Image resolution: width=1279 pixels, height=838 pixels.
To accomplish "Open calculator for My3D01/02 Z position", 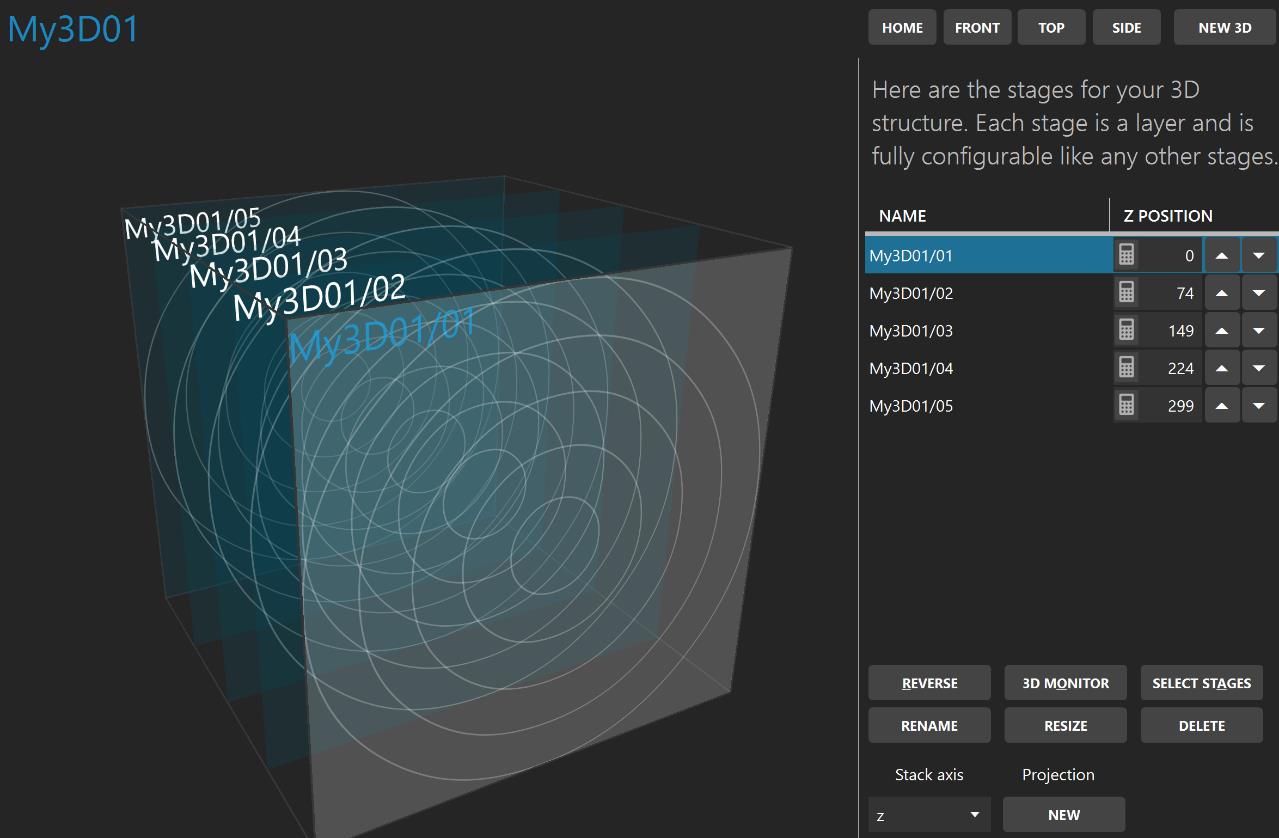I will pos(1126,293).
